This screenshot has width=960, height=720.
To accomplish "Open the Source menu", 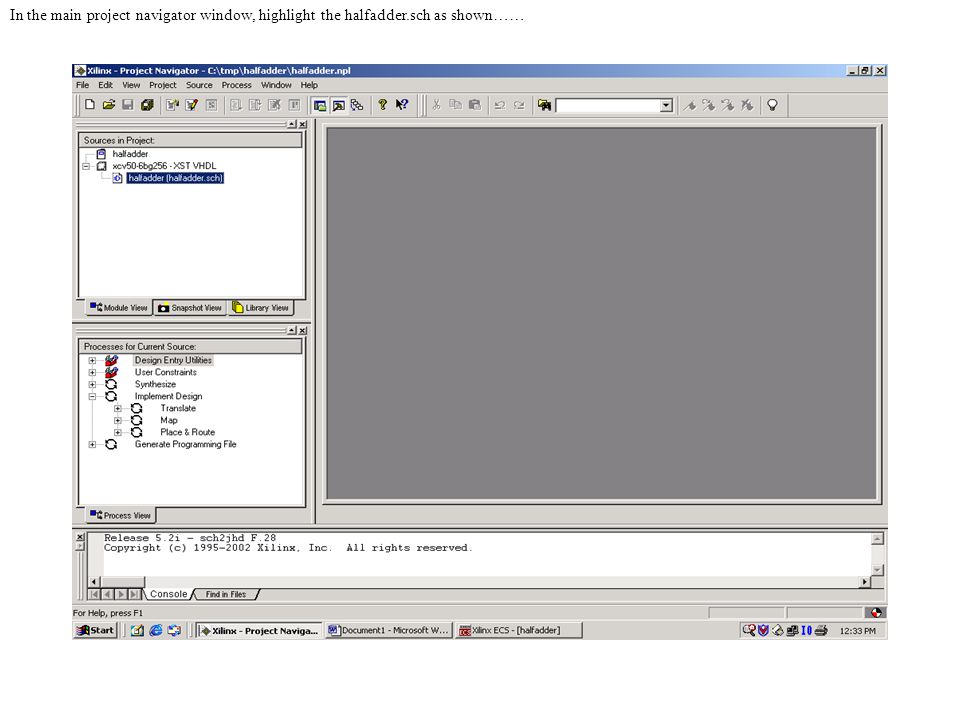I will (x=199, y=85).
